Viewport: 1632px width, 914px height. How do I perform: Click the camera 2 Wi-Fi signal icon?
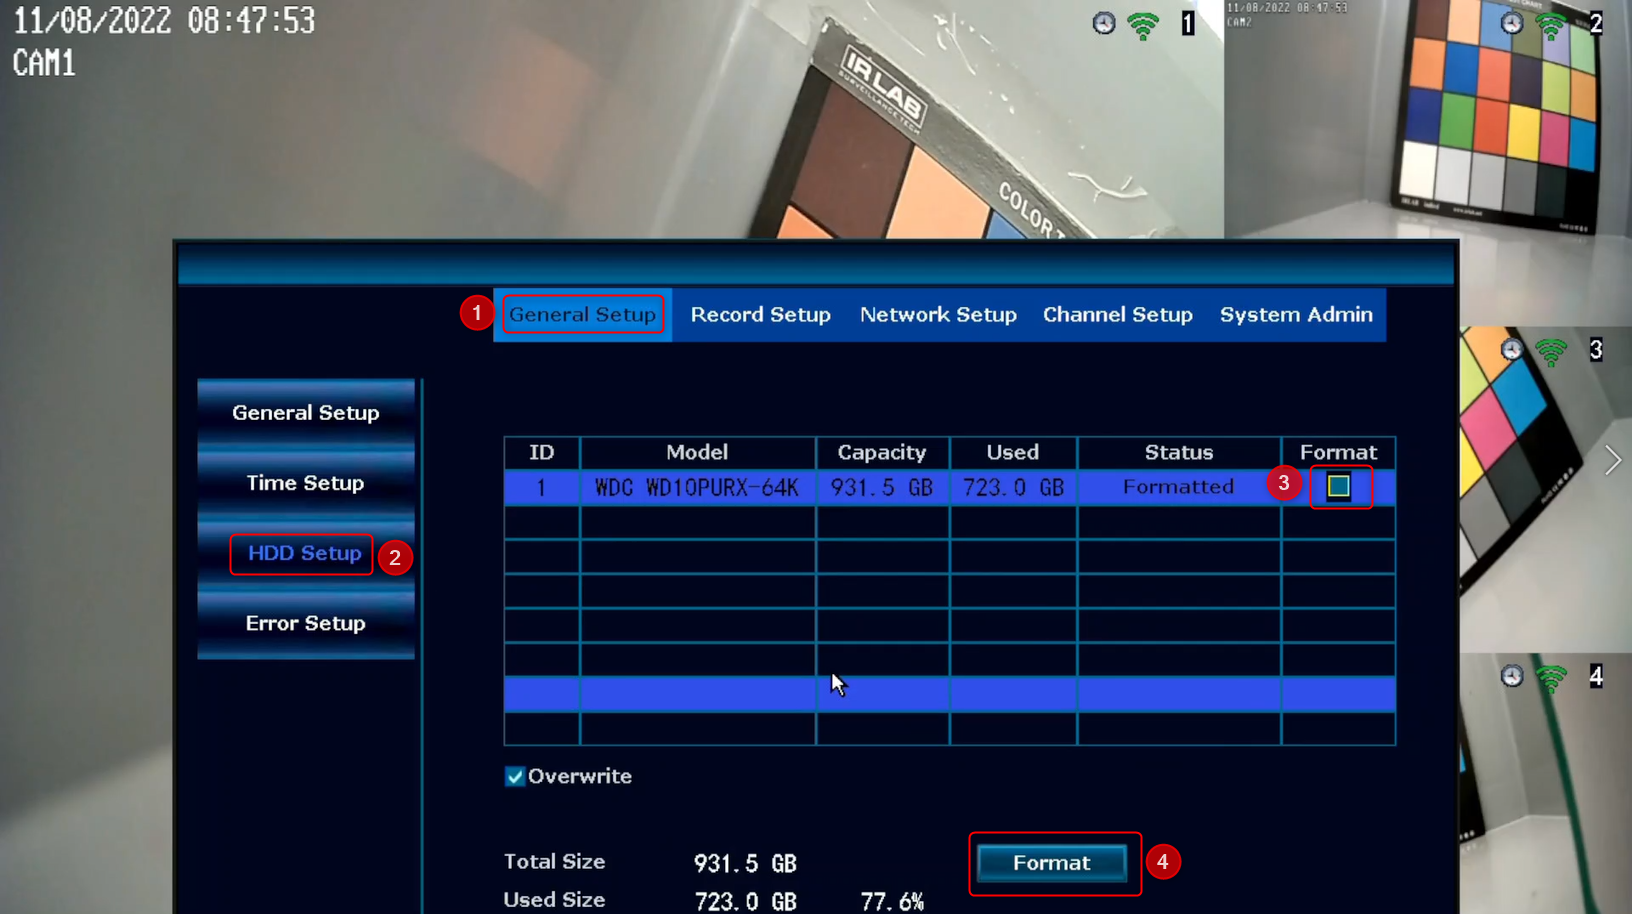[x=1551, y=25]
